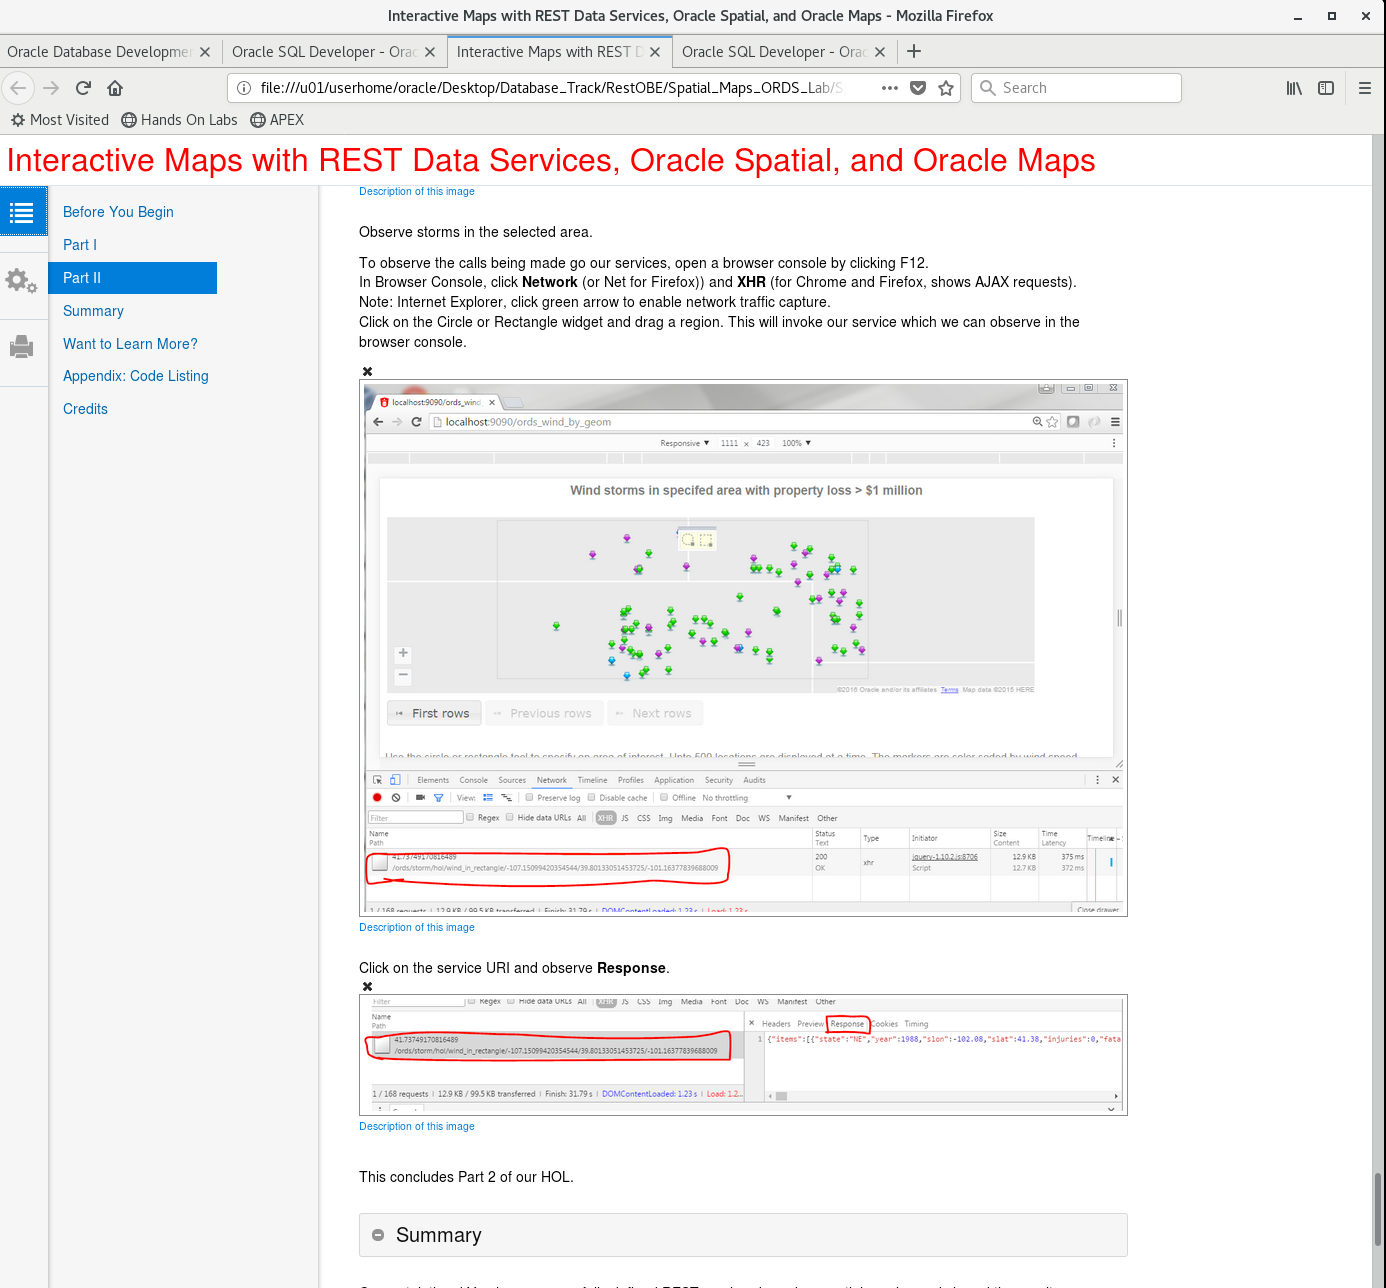Viewport: 1386px width, 1288px height.
Task: Click Description link above Observe storms text
Action: coord(417,191)
